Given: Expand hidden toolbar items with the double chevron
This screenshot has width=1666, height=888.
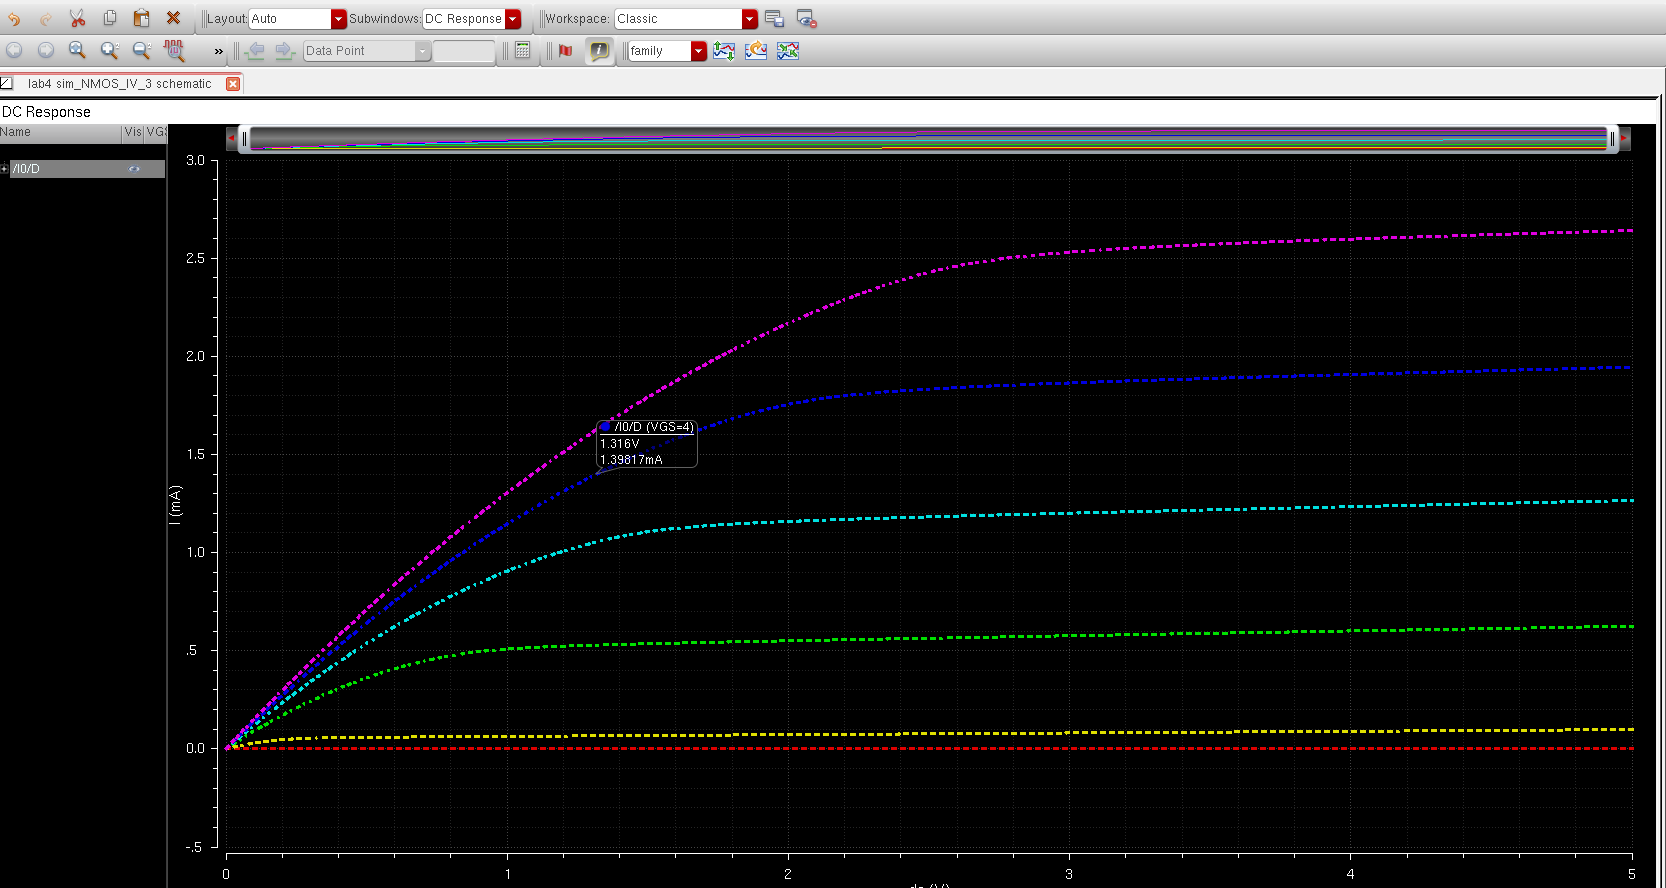Looking at the screenshot, I should (219, 51).
